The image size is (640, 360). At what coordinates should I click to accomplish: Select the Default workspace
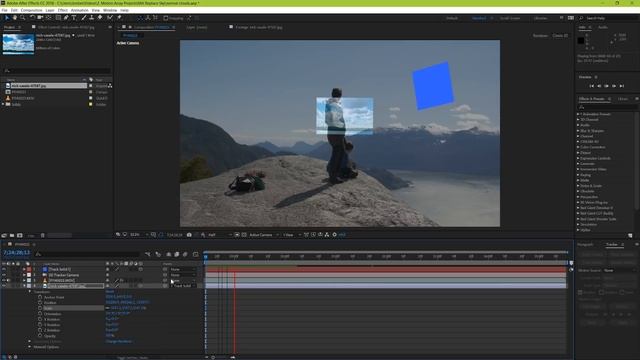pyautogui.click(x=452, y=18)
